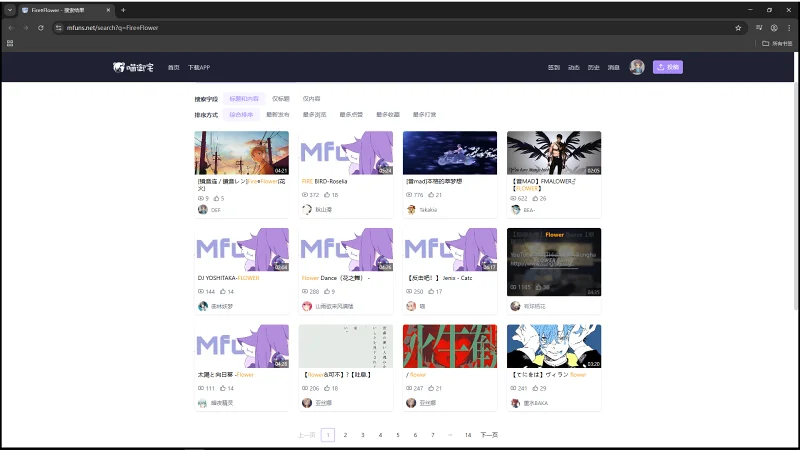Open 下载APP in the site navigation

199,67
